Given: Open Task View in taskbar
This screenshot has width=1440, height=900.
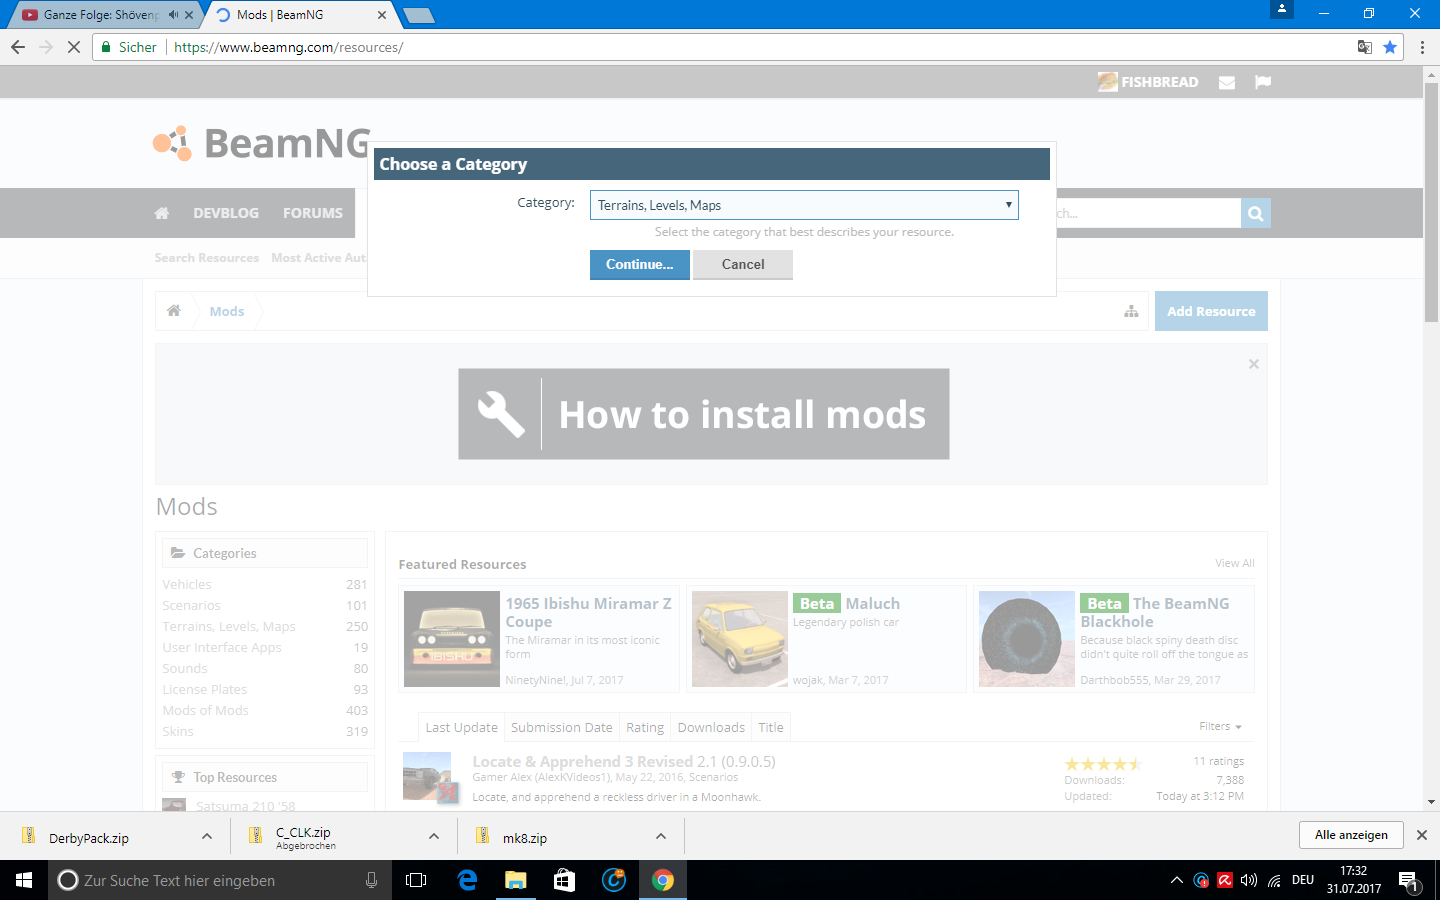Looking at the screenshot, I should tap(416, 880).
